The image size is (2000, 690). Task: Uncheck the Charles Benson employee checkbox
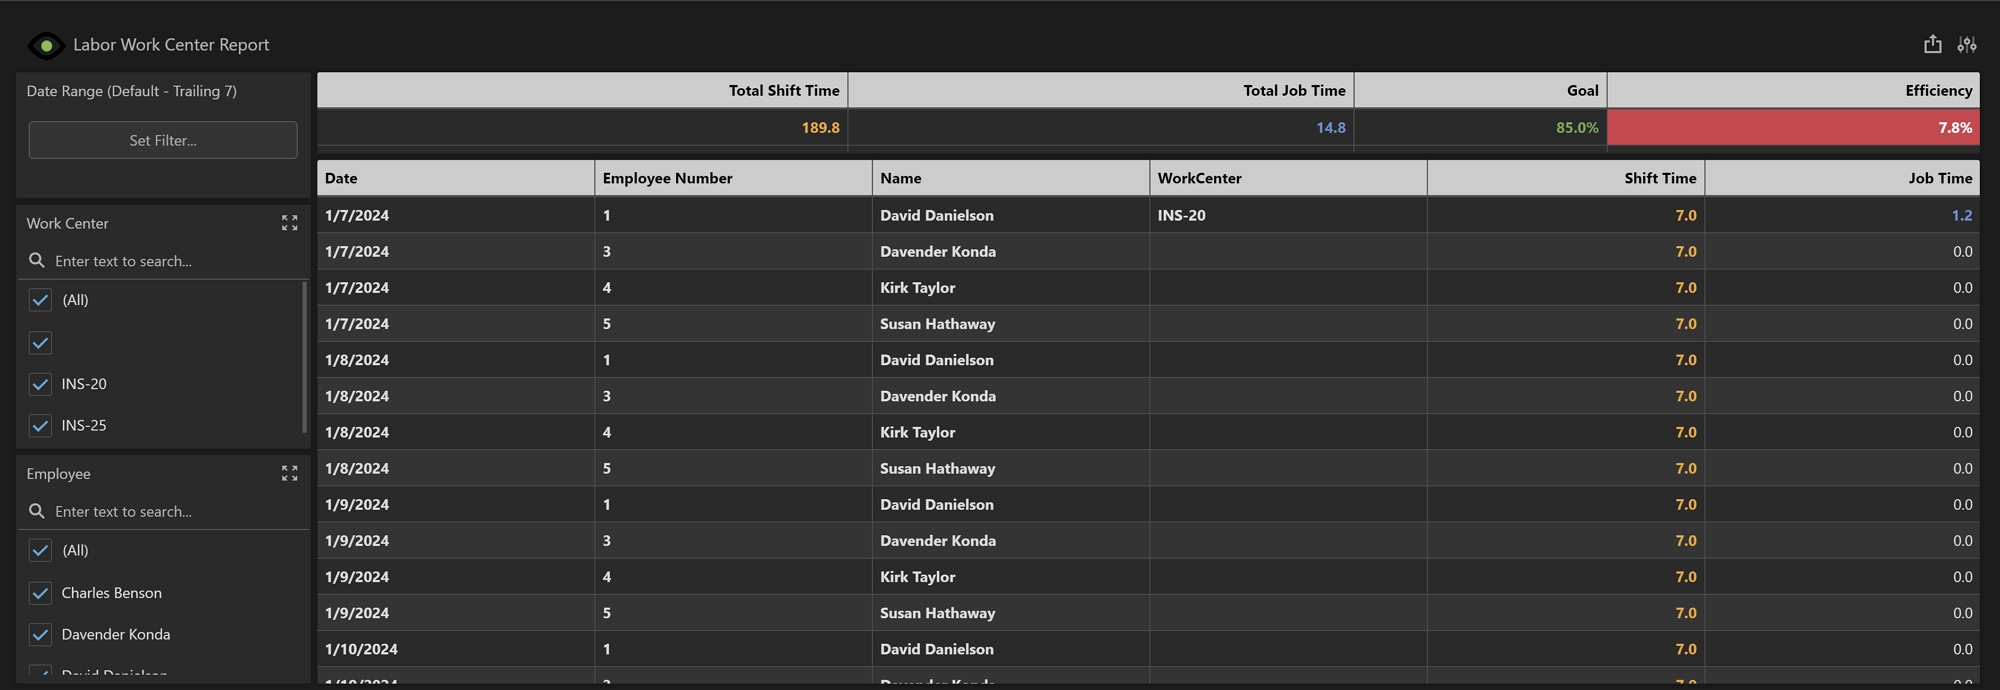[40, 593]
